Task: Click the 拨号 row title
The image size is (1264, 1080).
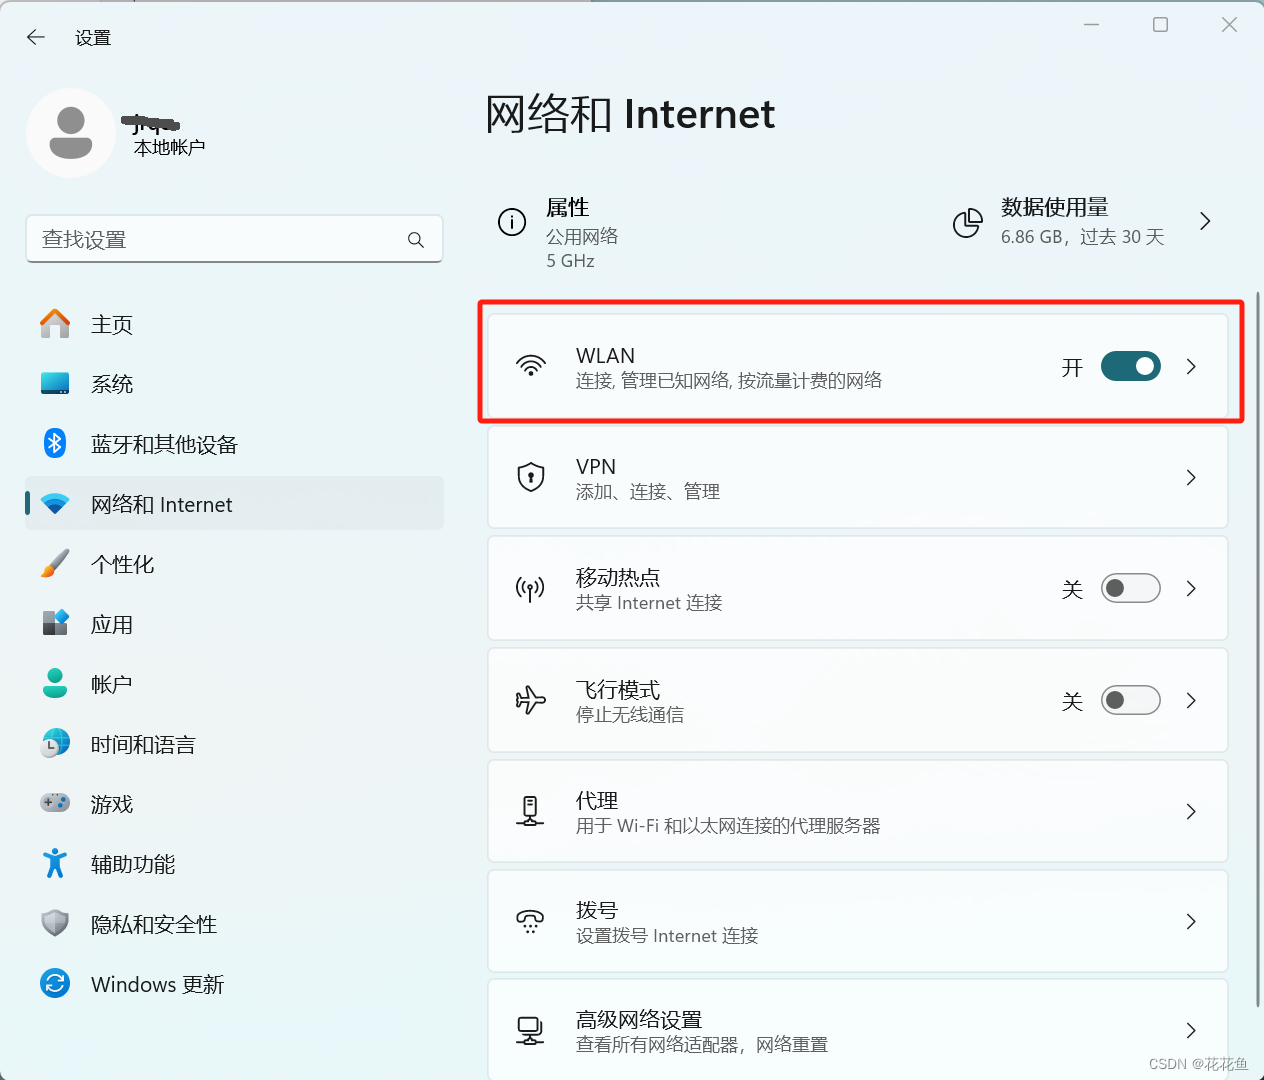Action: pyautogui.click(x=597, y=910)
